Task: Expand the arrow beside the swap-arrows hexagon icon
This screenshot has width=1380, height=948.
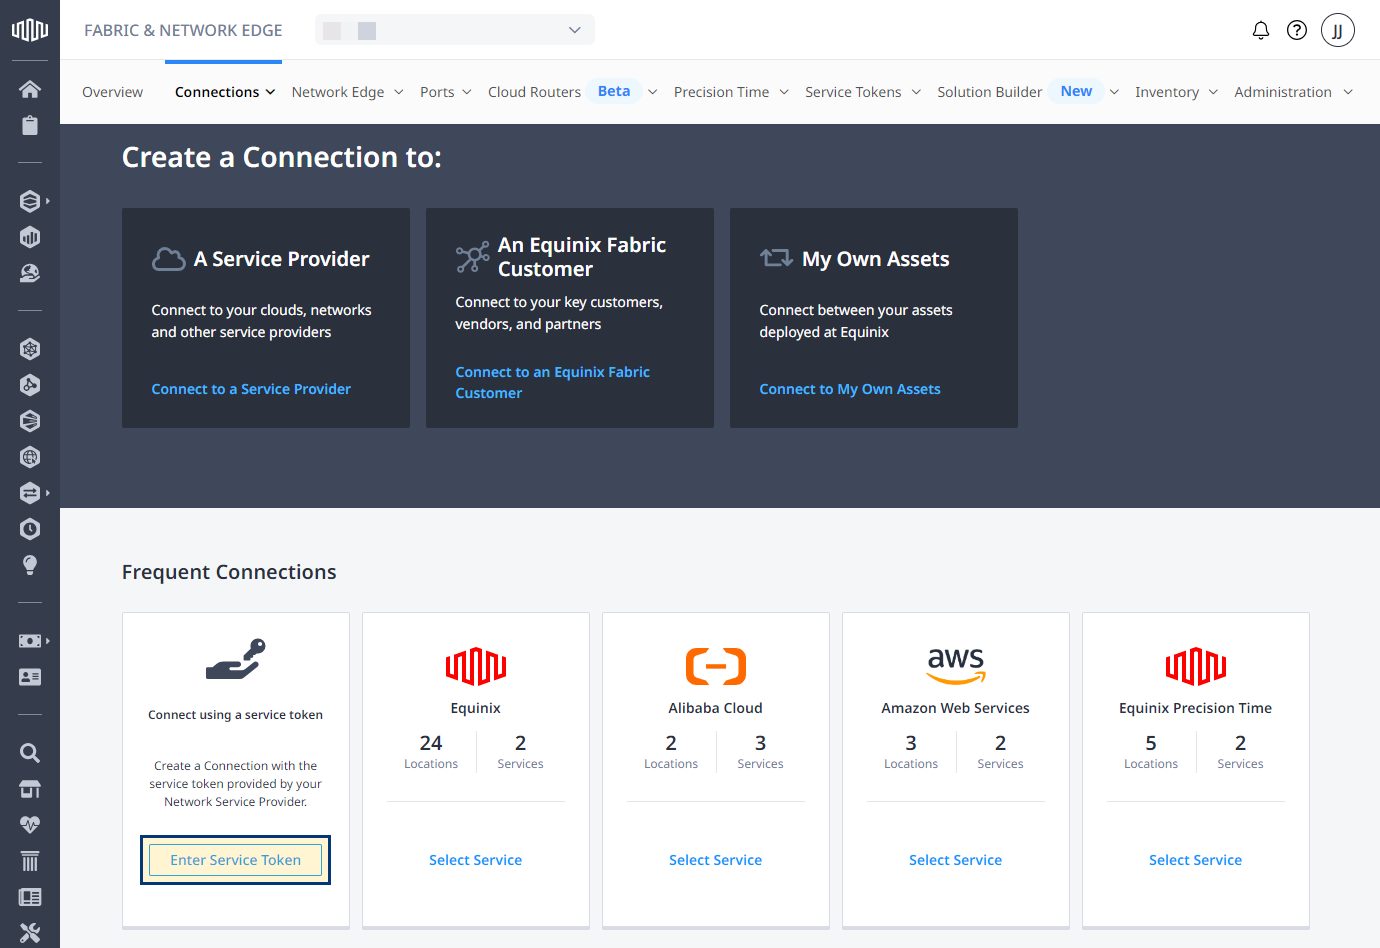Action: pos(48,493)
